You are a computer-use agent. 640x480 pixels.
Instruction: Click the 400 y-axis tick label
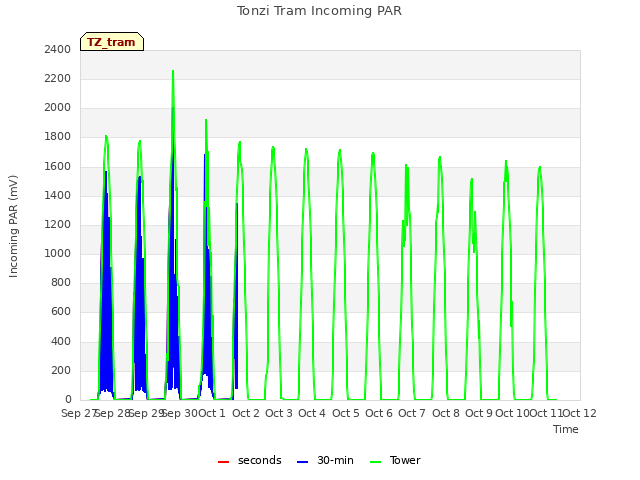click(x=61, y=341)
